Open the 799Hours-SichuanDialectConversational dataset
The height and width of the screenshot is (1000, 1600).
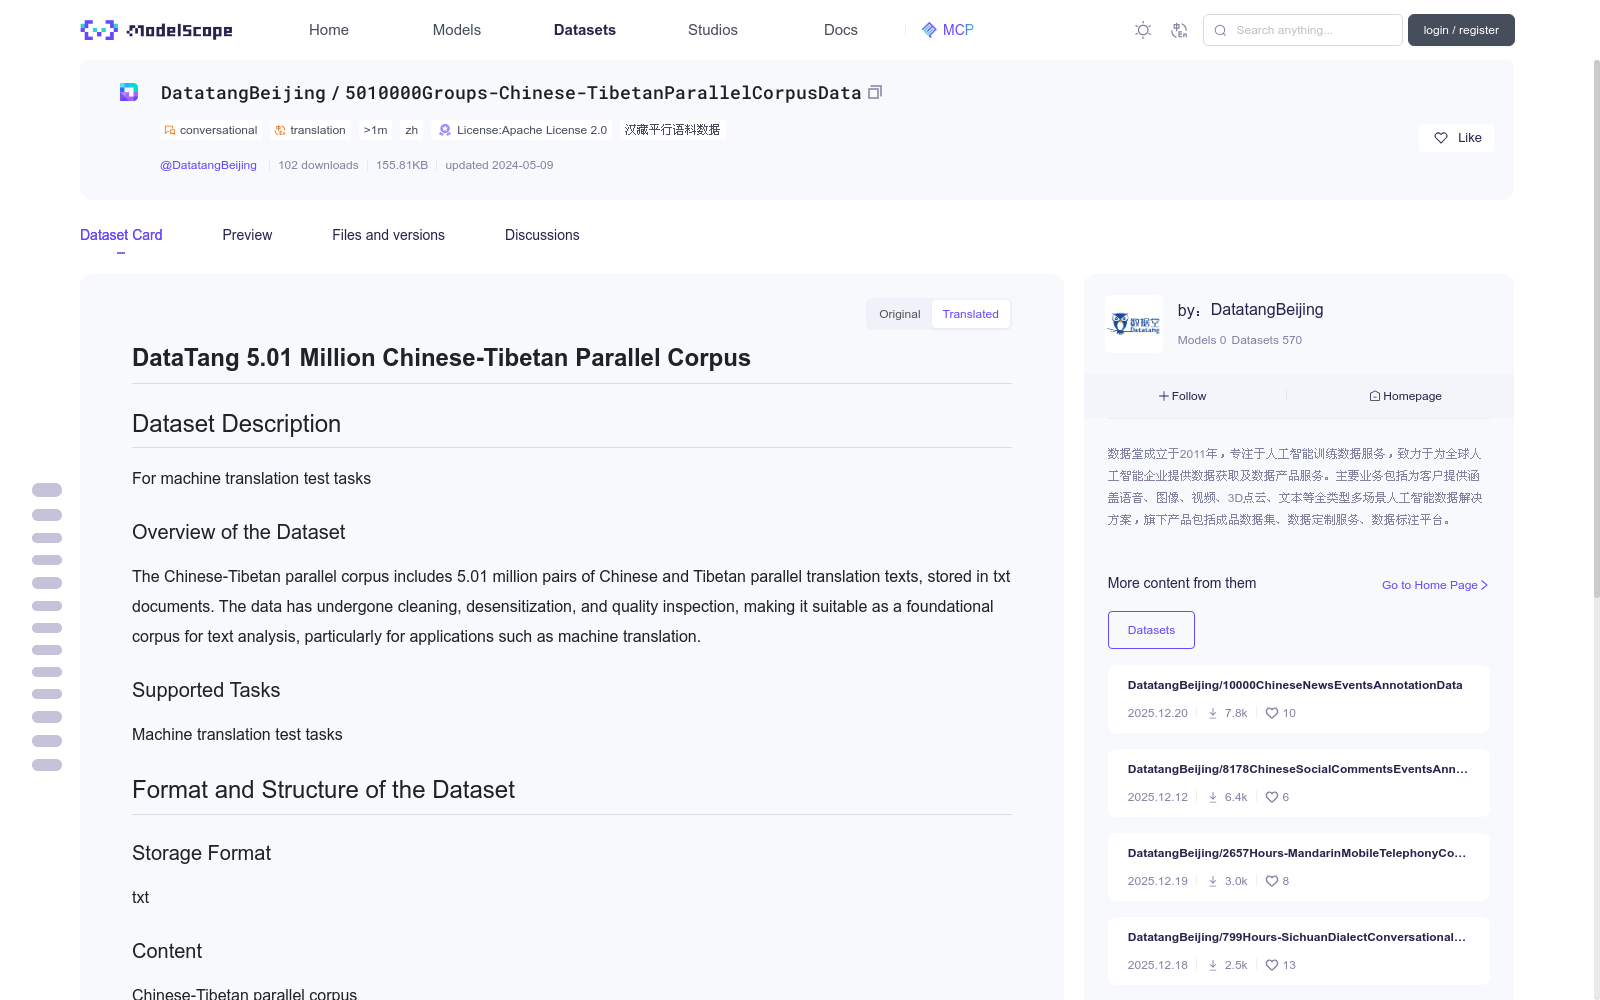pyautogui.click(x=1297, y=937)
